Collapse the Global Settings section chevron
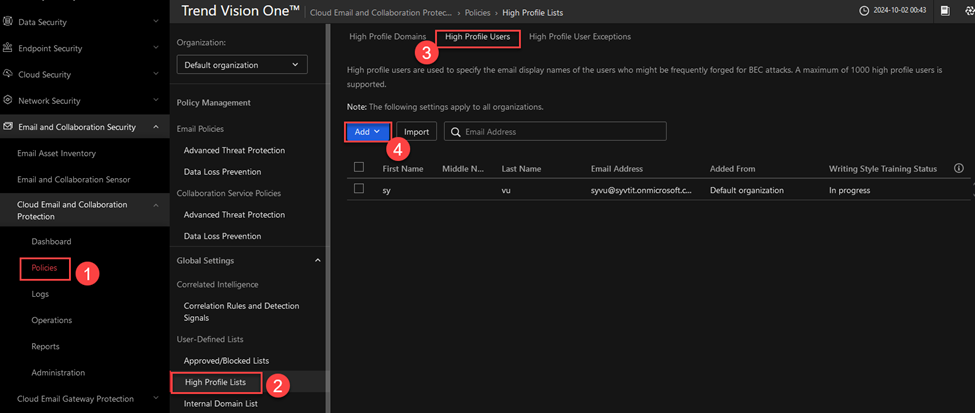 click(318, 261)
